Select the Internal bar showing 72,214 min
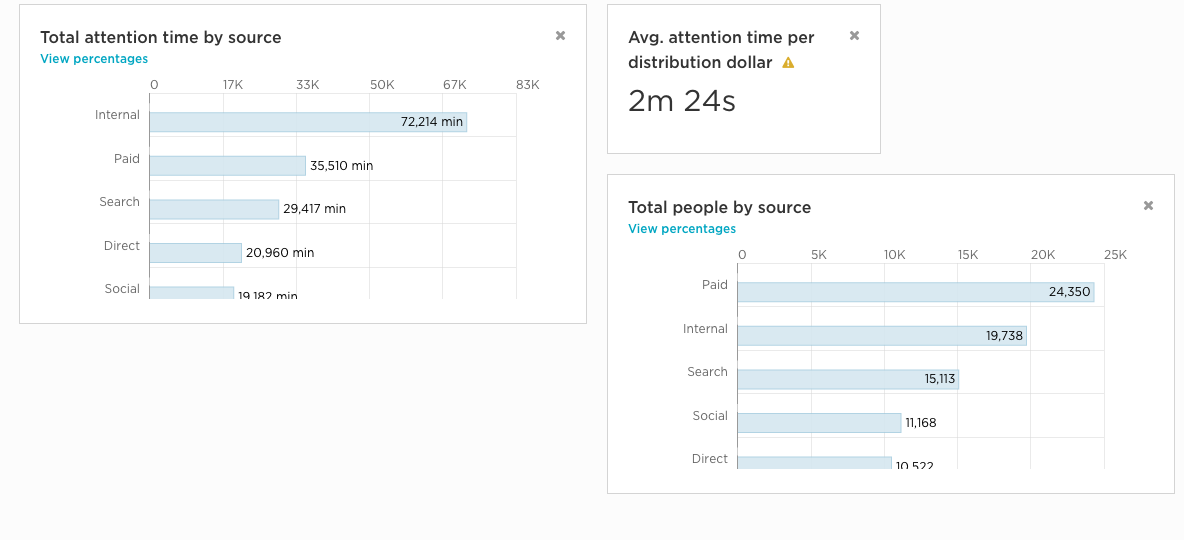This screenshot has height=540, width=1184. [308, 122]
